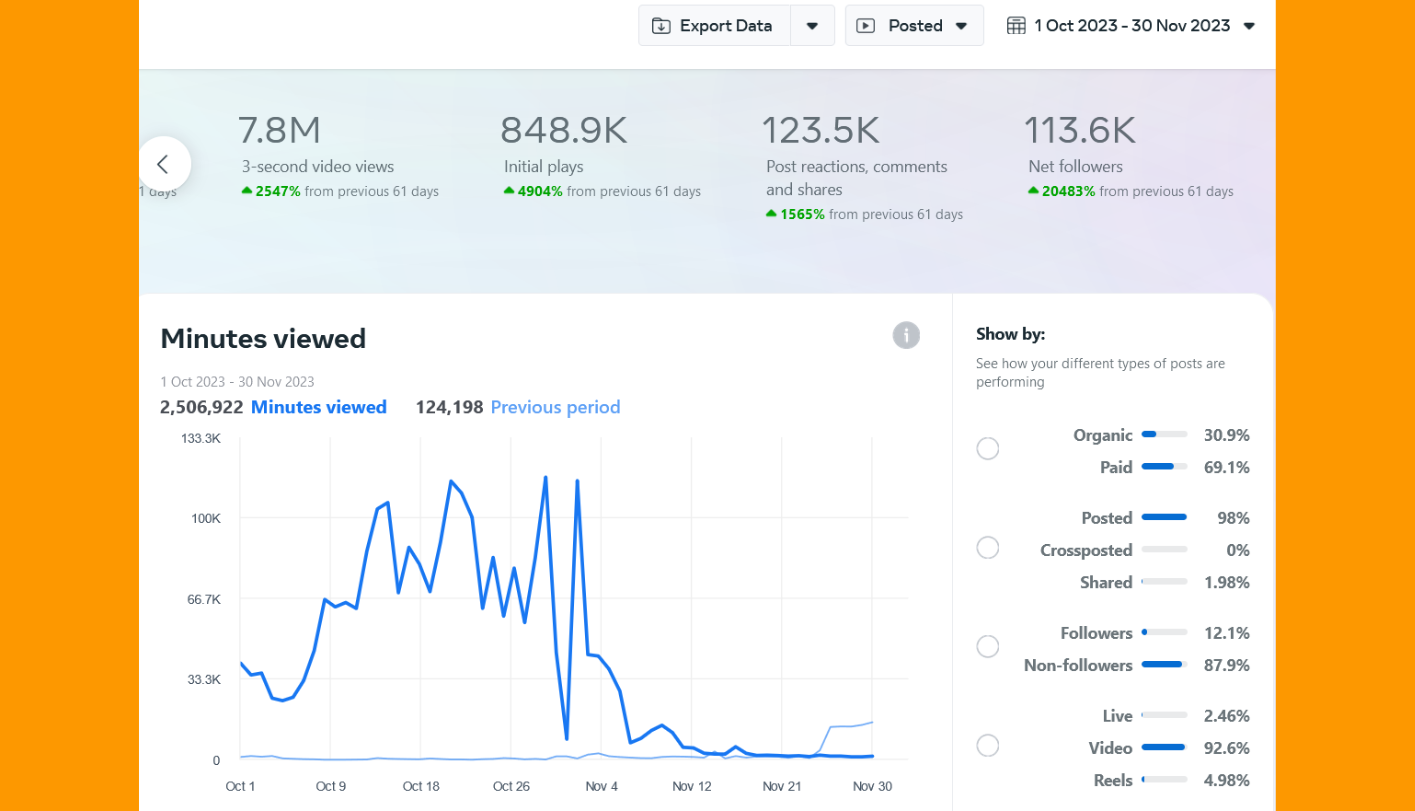Click the Minutes viewed legend label
This screenshot has width=1415, height=811.
click(x=318, y=407)
